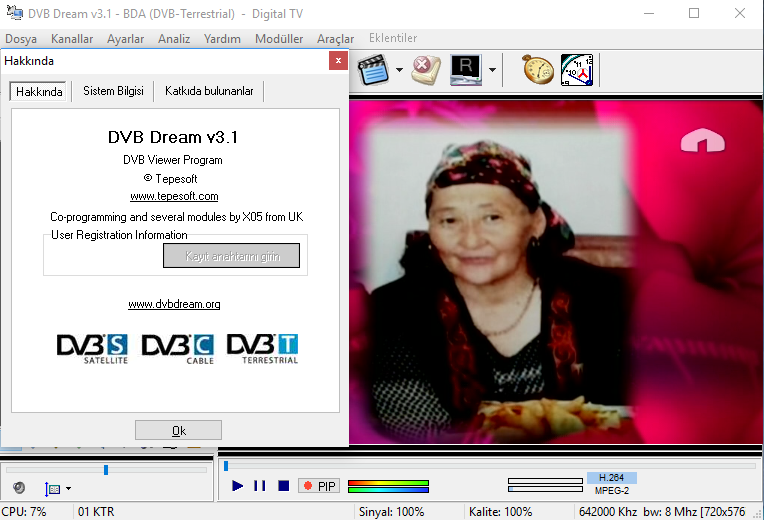Image resolution: width=764 pixels, height=520 pixels.
Task: Click the Kalite: 100% status entry
Action: click(x=500, y=512)
